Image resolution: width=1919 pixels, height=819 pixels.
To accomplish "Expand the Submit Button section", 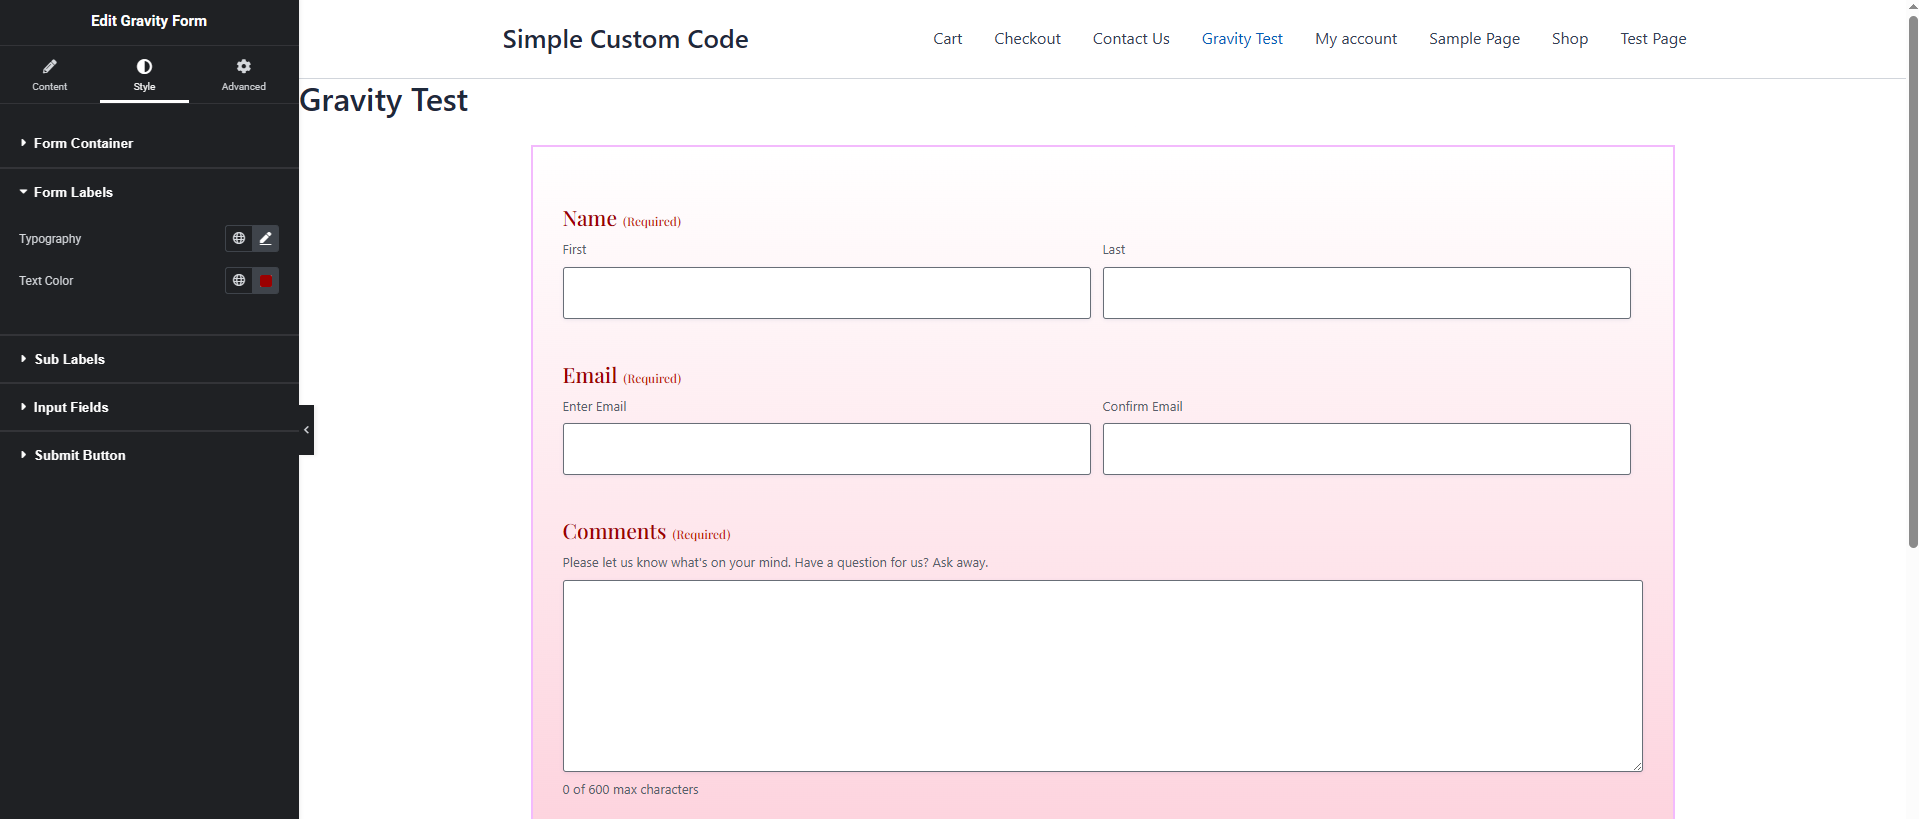I will point(79,455).
